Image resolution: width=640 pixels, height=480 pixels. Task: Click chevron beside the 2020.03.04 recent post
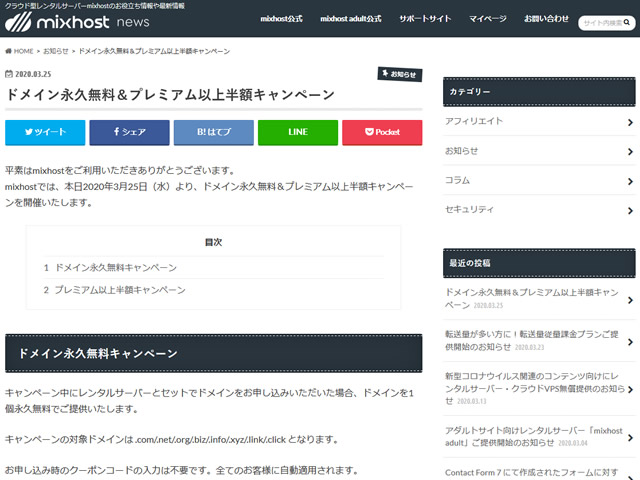coord(630,438)
